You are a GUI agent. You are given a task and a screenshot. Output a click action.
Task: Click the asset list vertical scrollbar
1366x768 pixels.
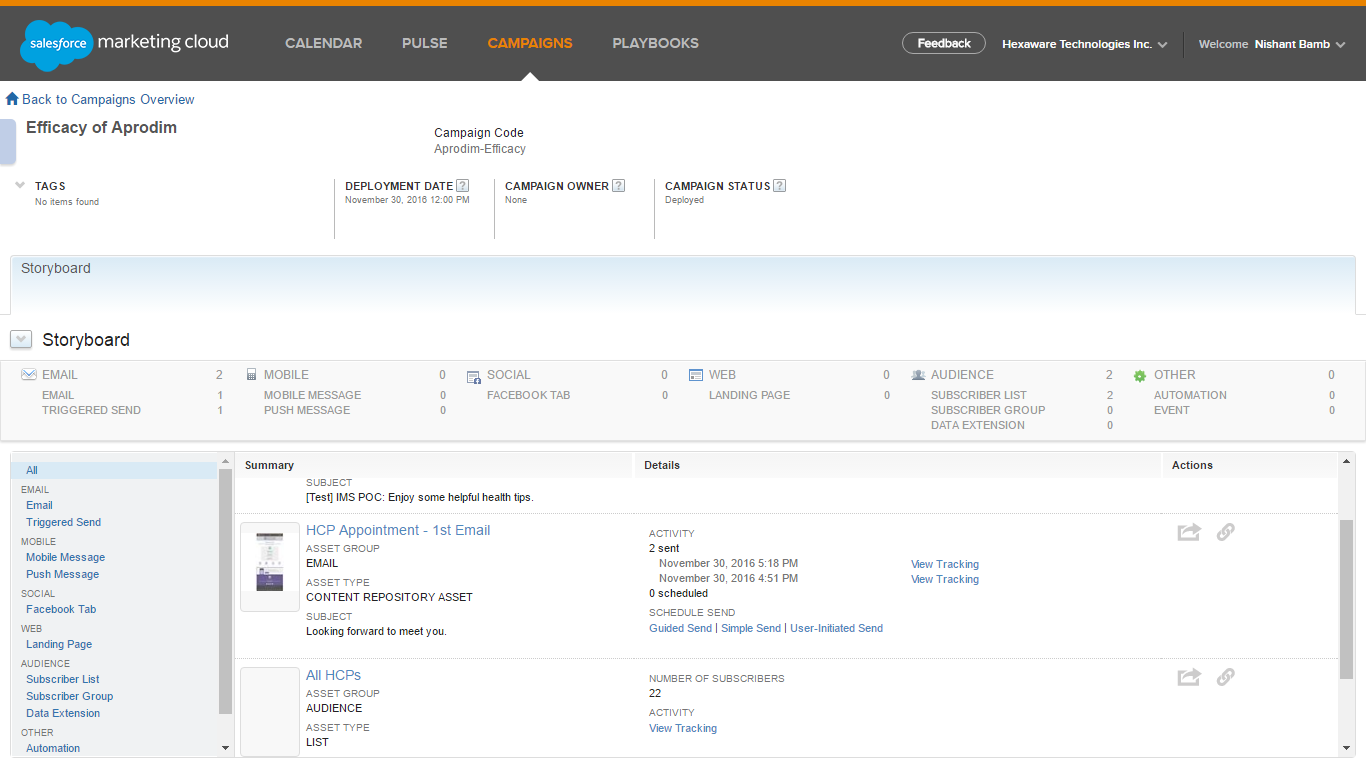click(x=1346, y=600)
